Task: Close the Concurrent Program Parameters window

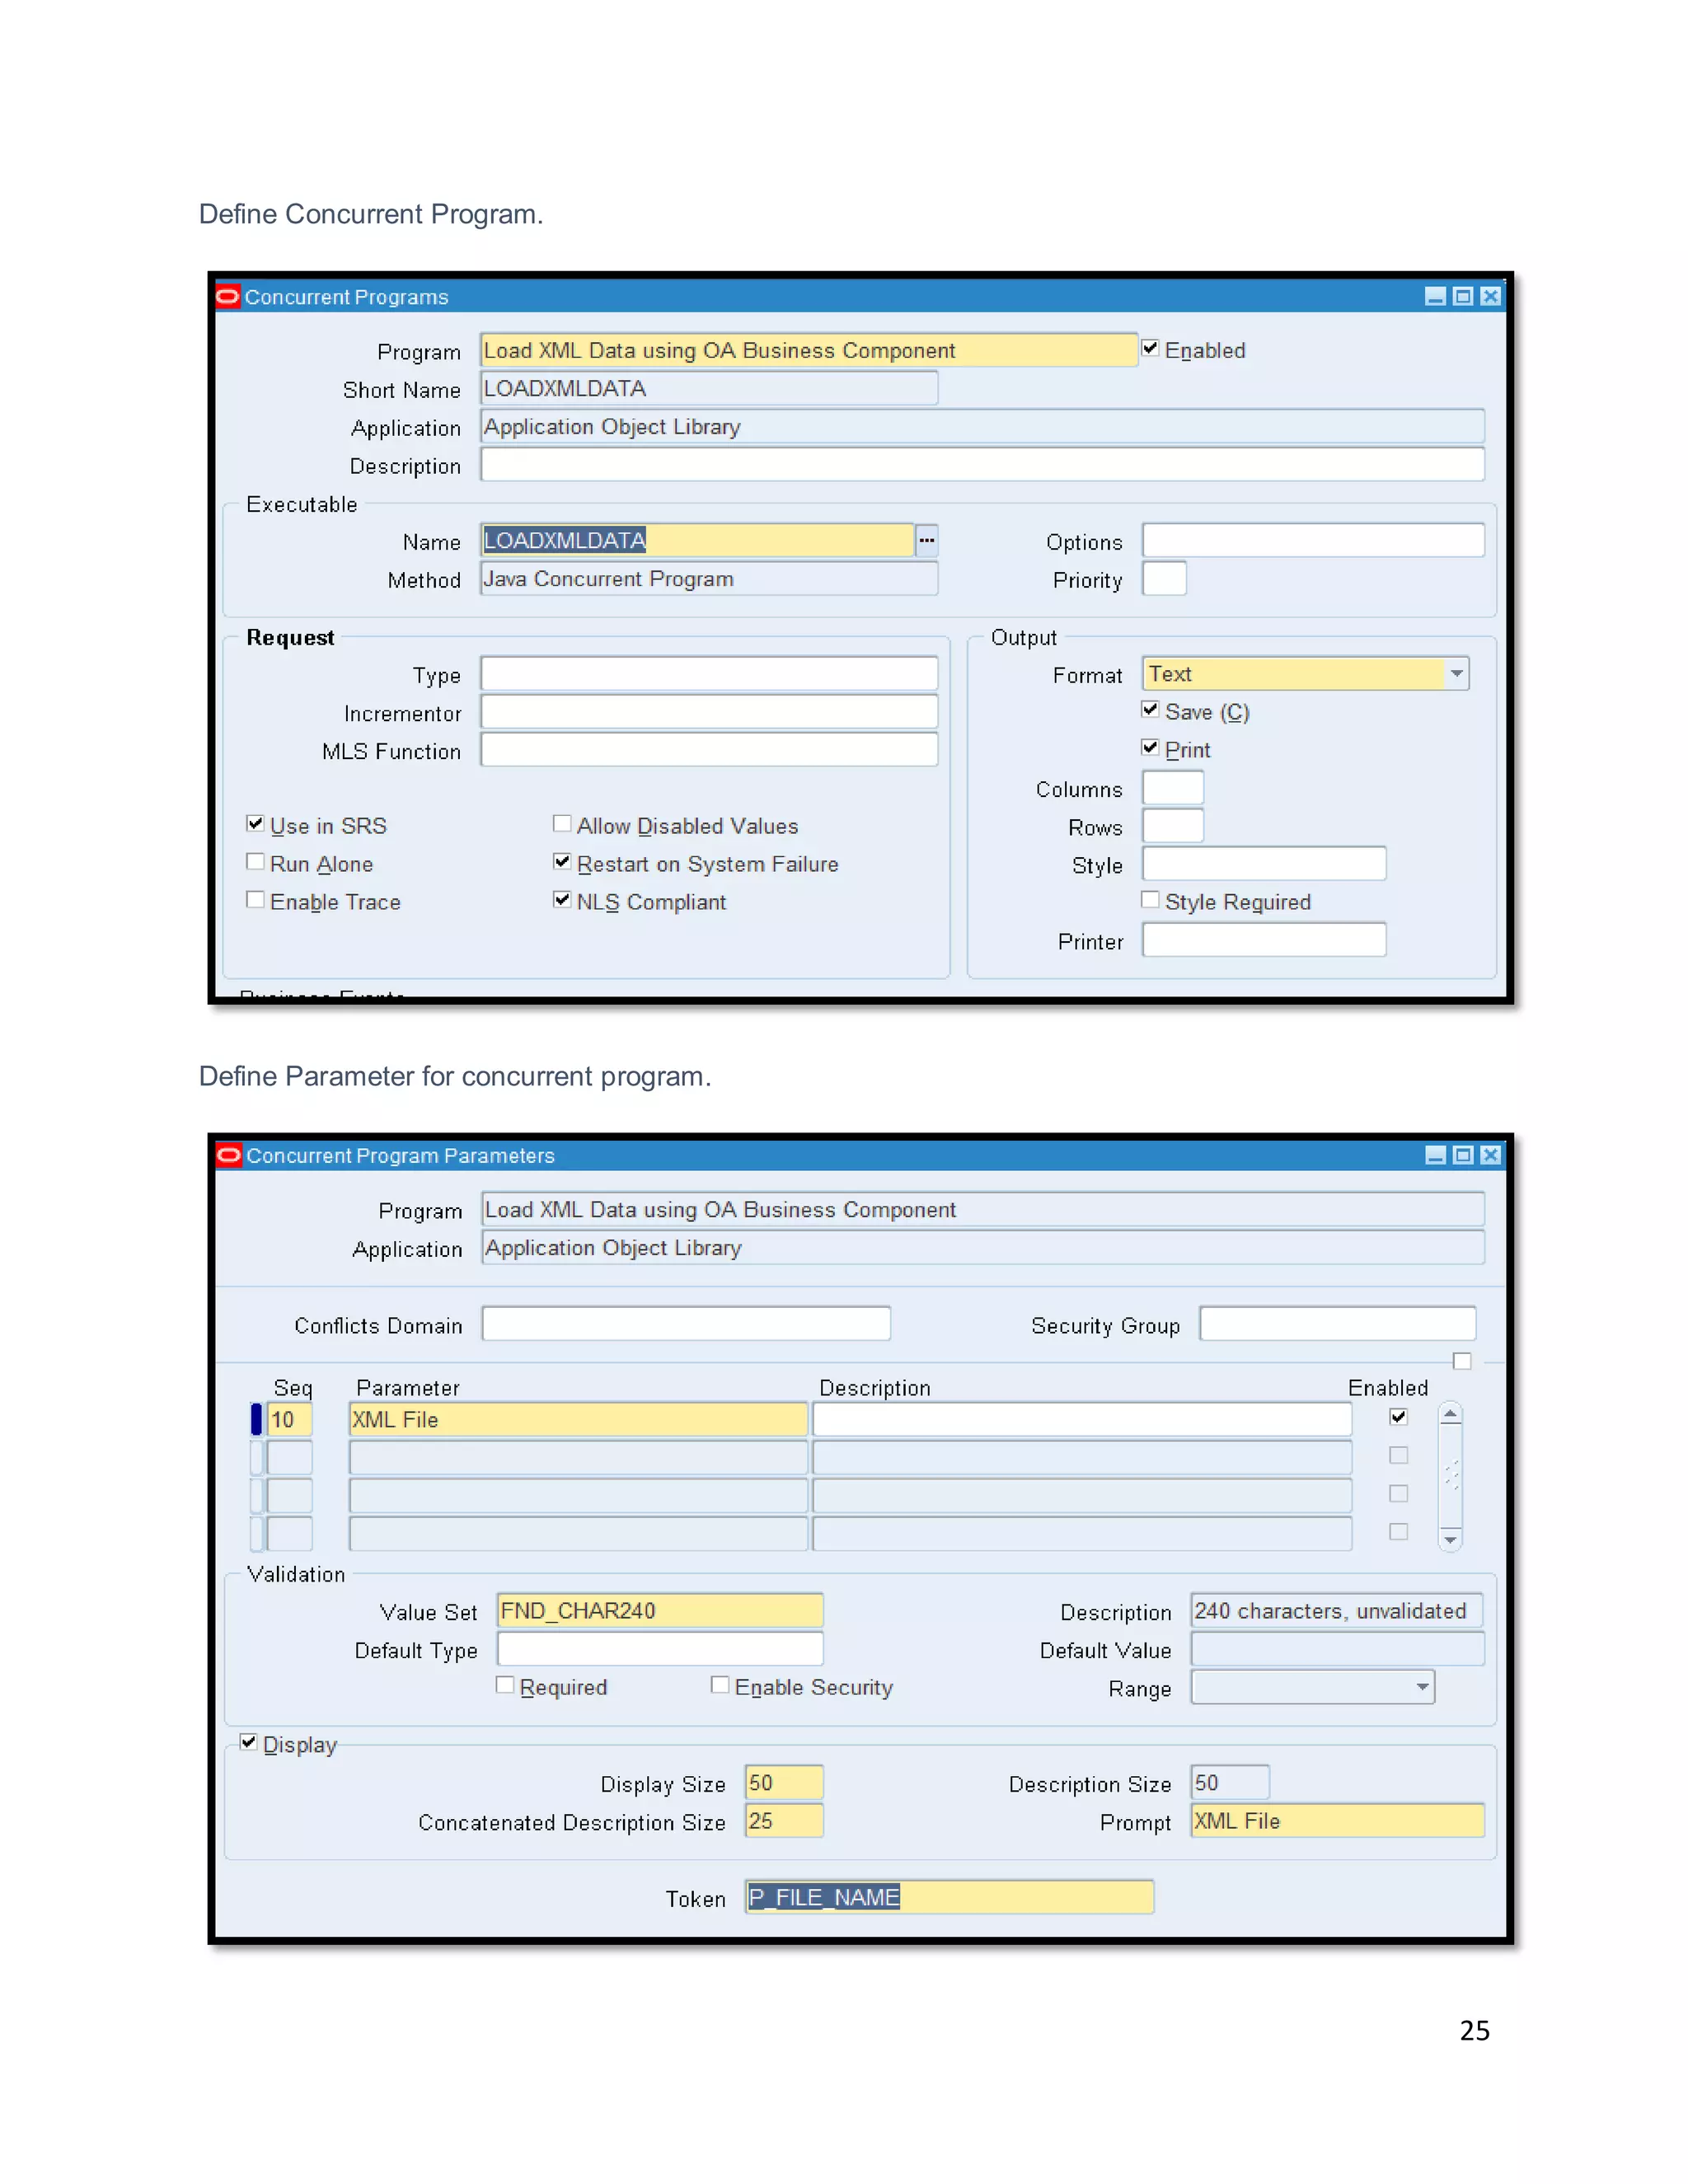Action: pos(1491,1155)
